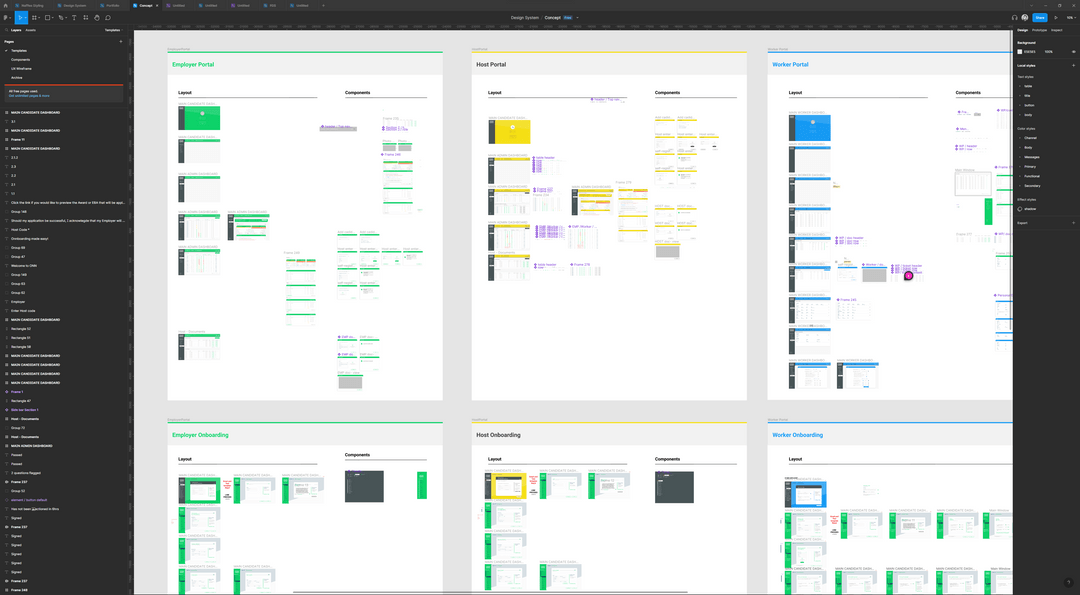Select the Move tool in toolbar
The height and width of the screenshot is (595, 1080).
pyautogui.click(x=20, y=17)
